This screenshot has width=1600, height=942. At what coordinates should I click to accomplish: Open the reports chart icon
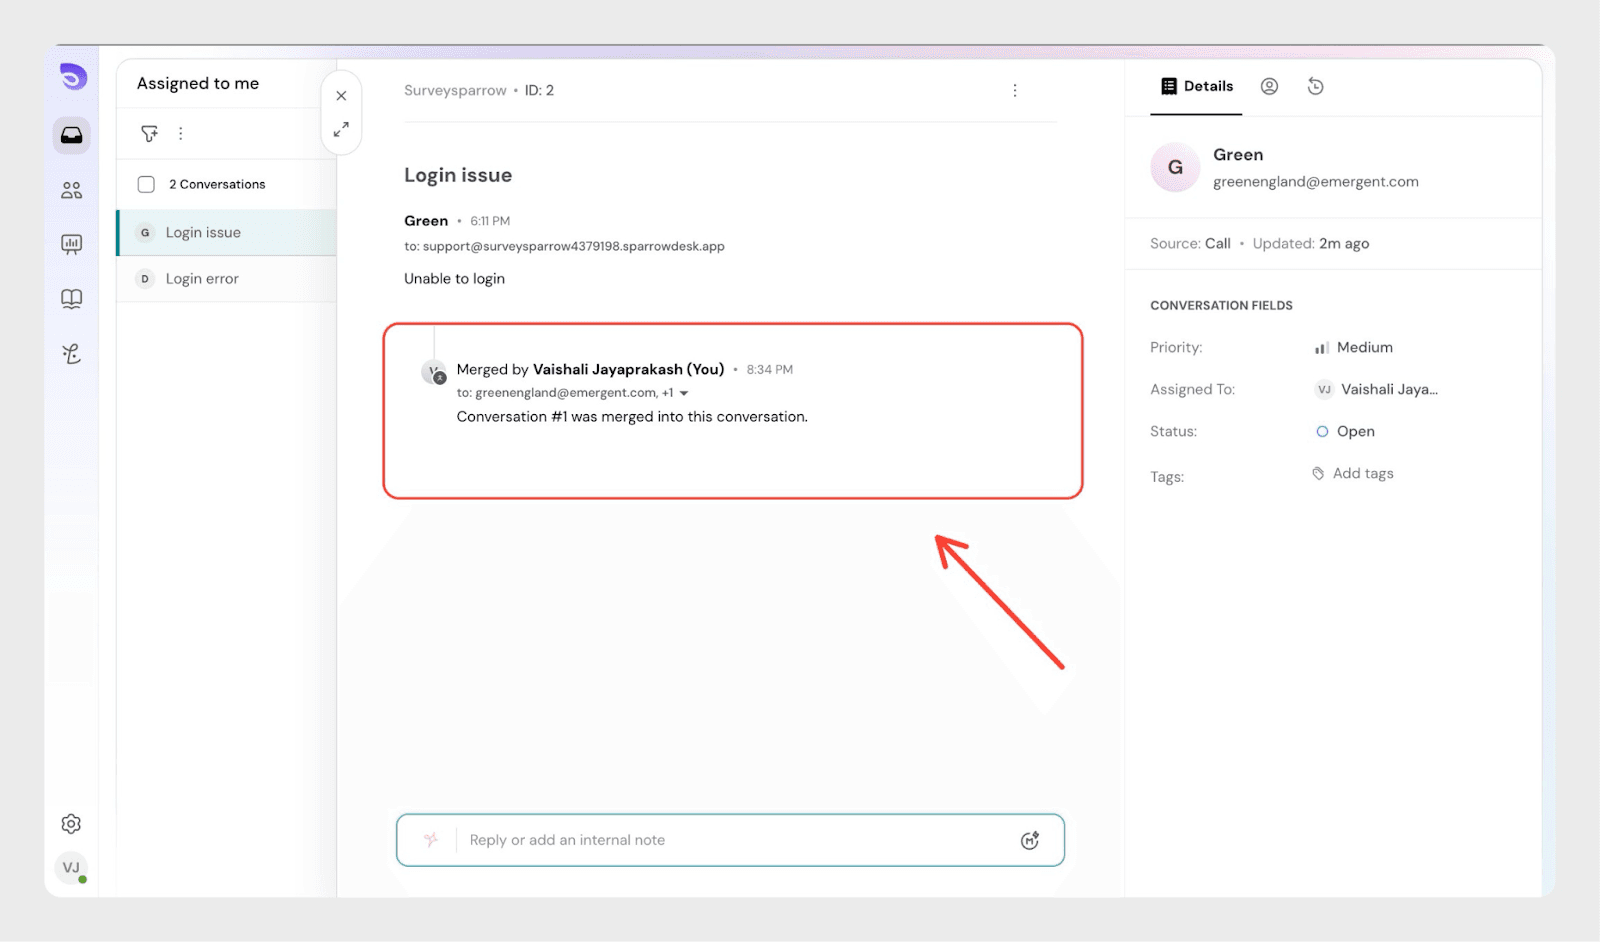72,244
